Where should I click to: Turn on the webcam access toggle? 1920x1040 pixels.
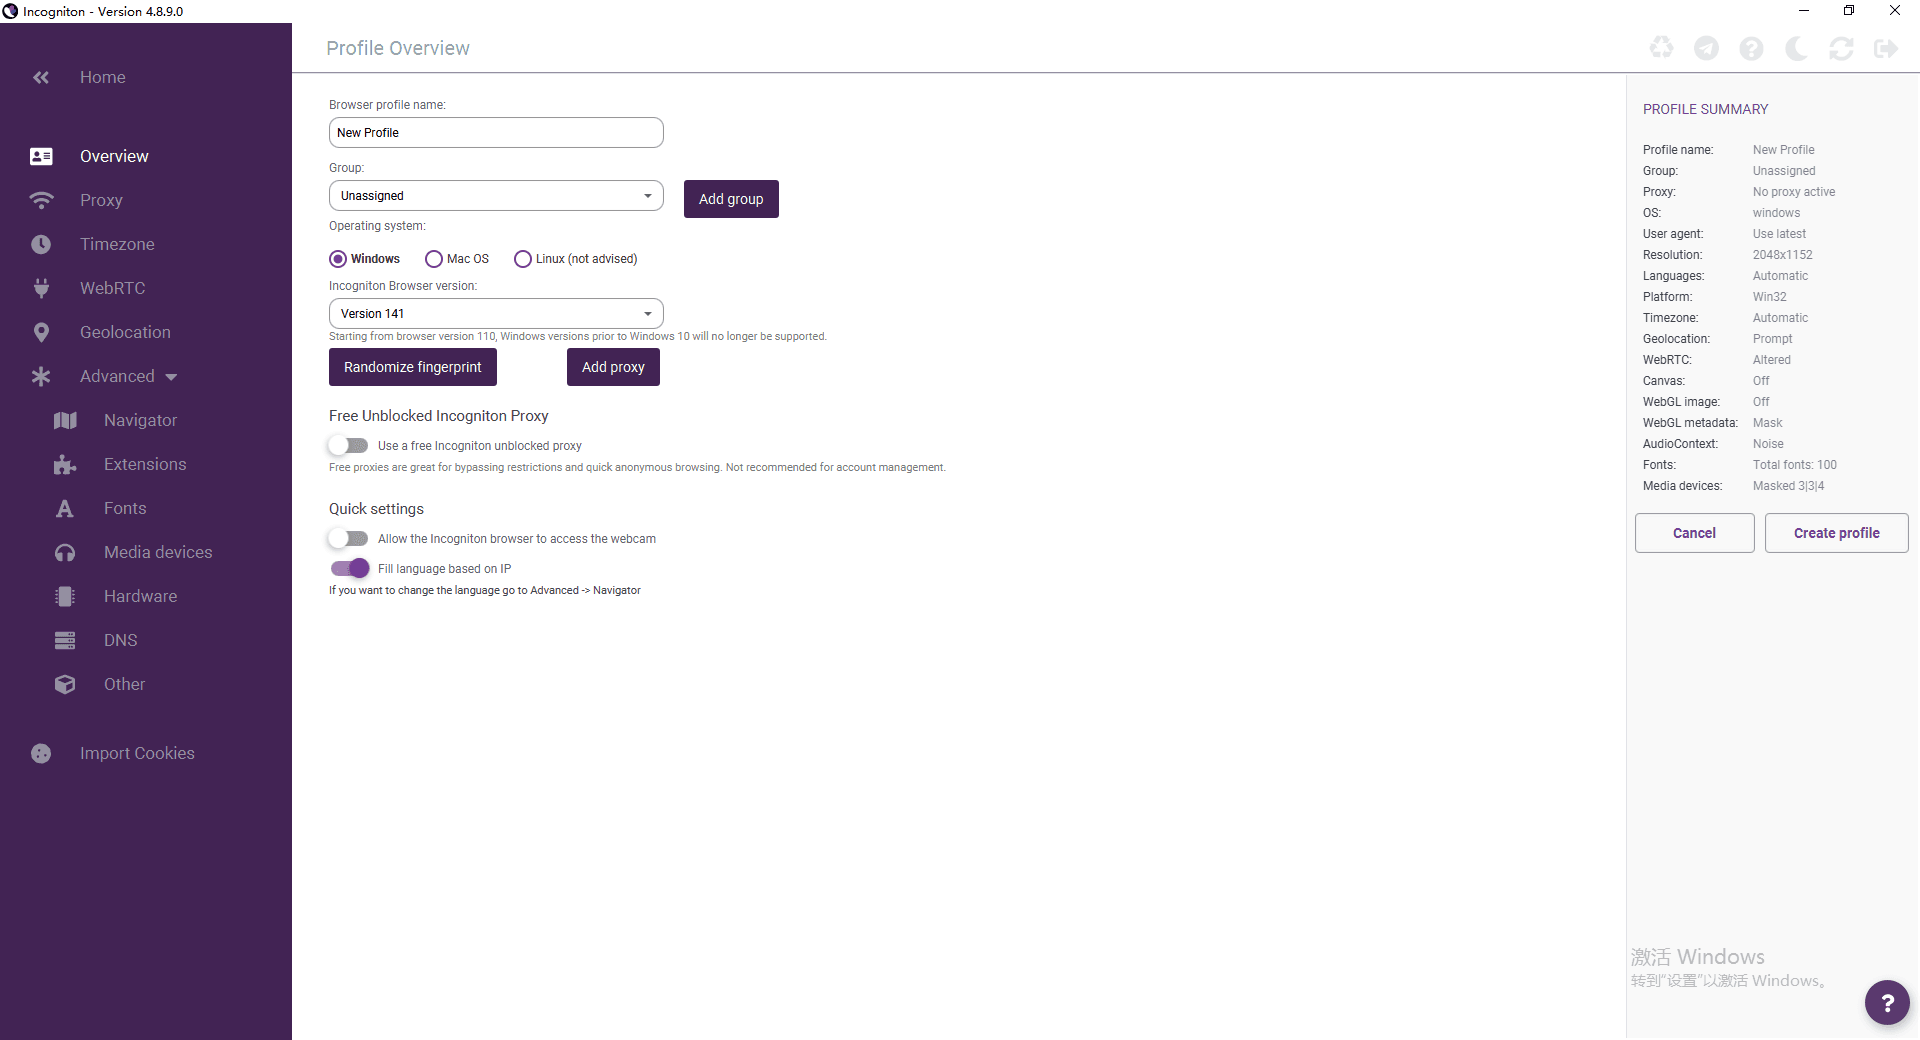click(x=349, y=539)
